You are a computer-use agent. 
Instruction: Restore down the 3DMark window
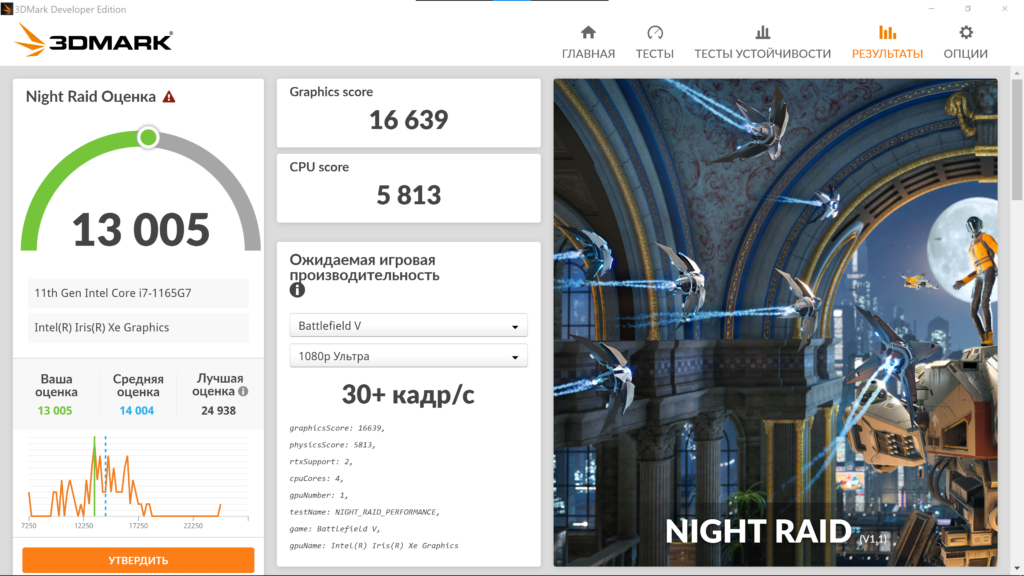(968, 8)
